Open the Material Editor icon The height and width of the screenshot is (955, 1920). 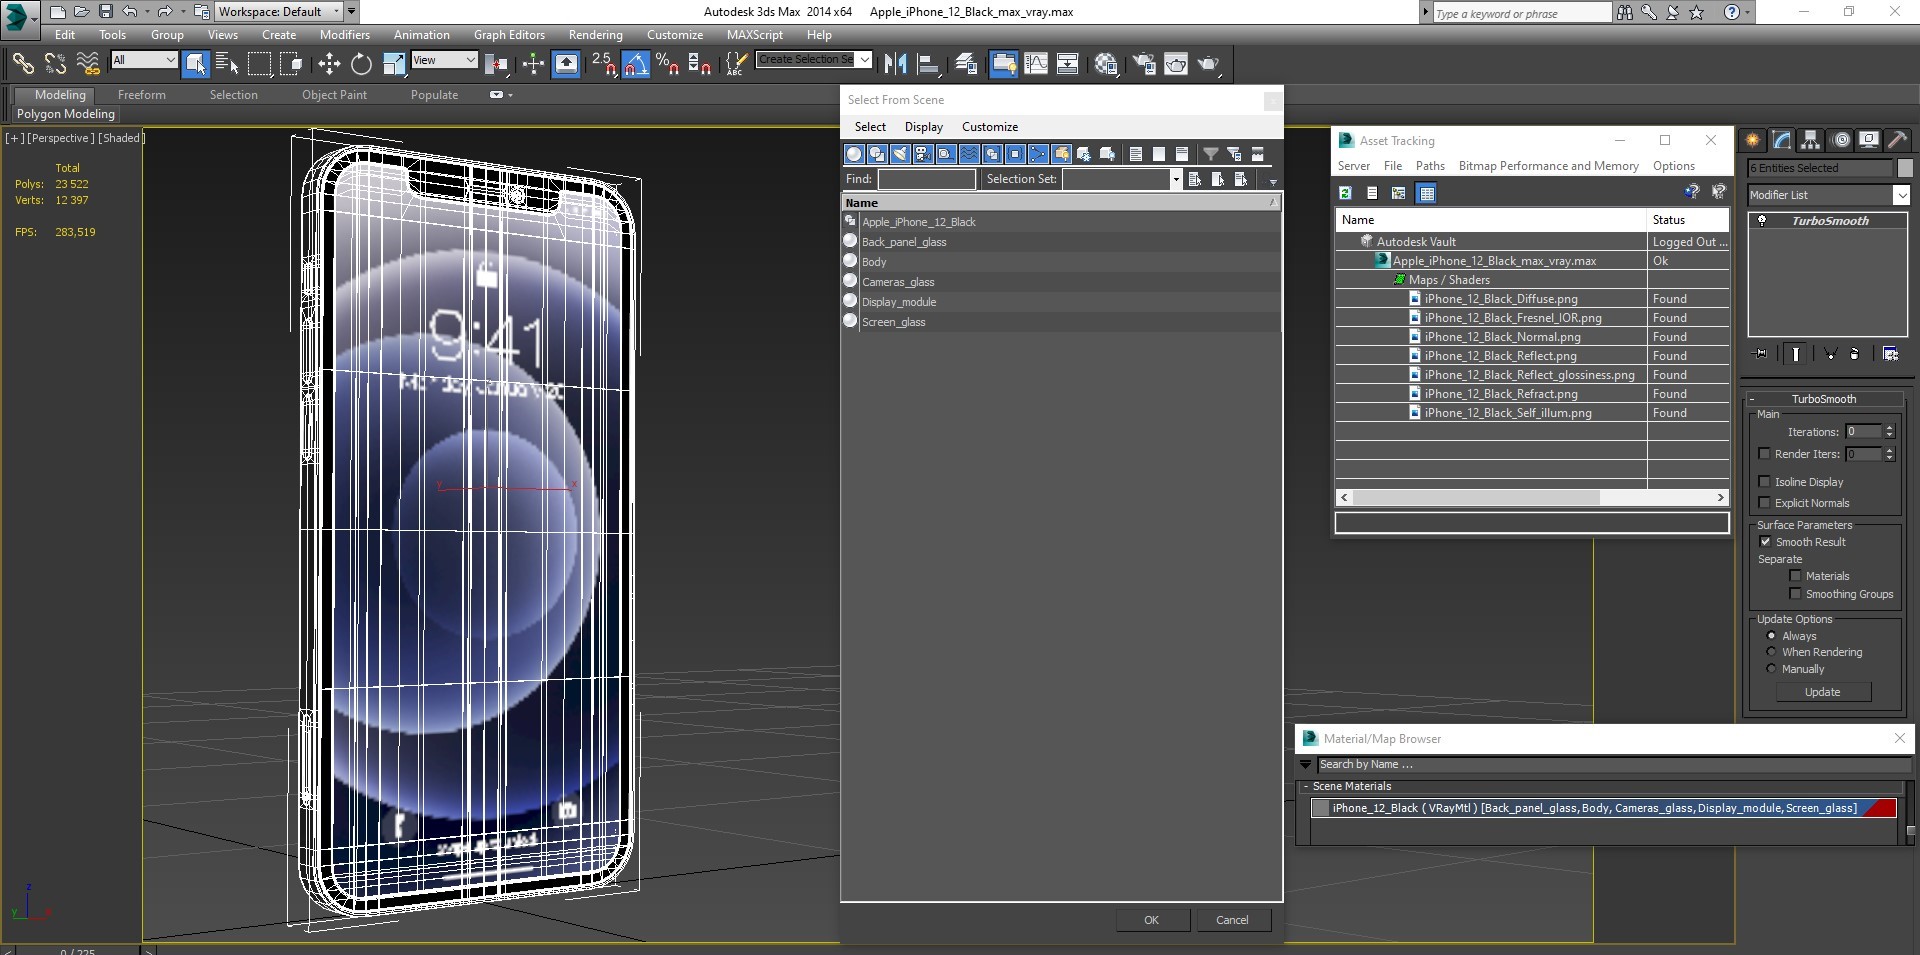(x=1105, y=64)
